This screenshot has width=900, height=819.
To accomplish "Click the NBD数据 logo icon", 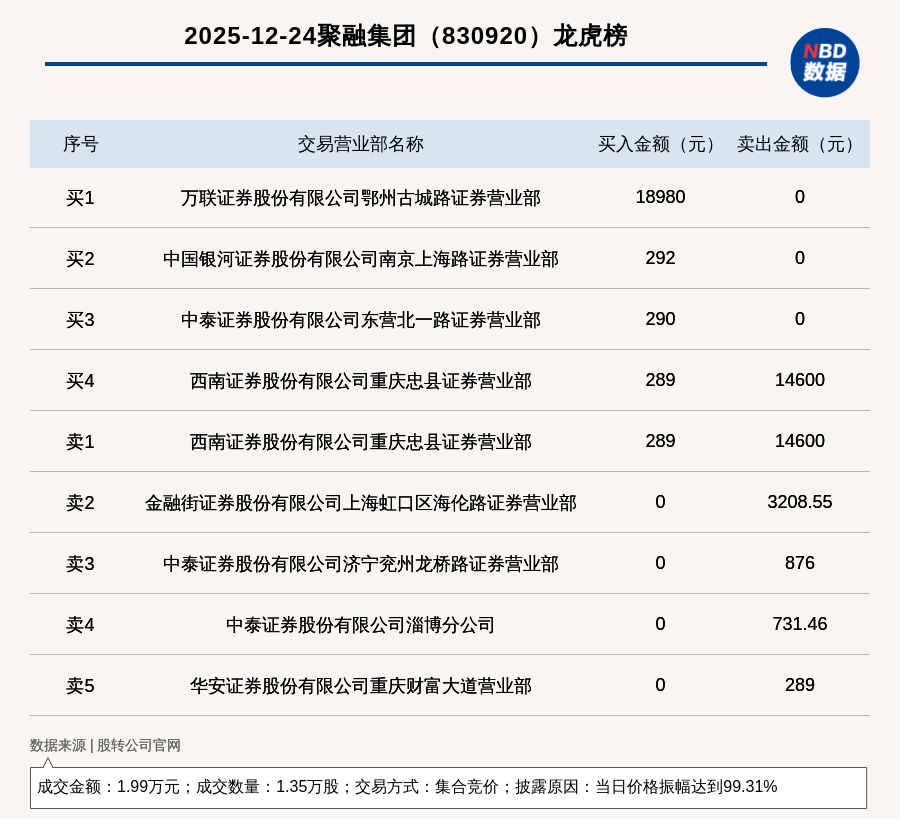I will [x=824, y=62].
